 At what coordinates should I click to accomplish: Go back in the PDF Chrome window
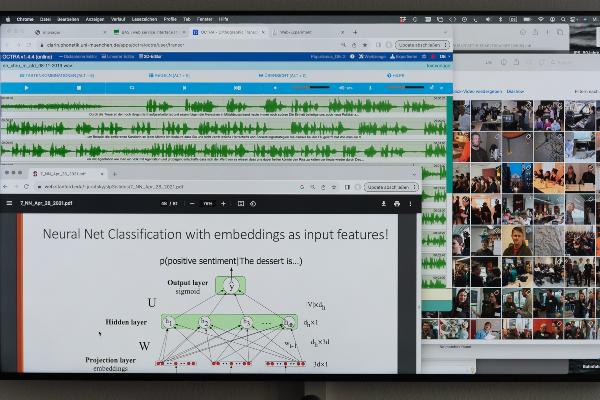pyautogui.click(x=5, y=187)
